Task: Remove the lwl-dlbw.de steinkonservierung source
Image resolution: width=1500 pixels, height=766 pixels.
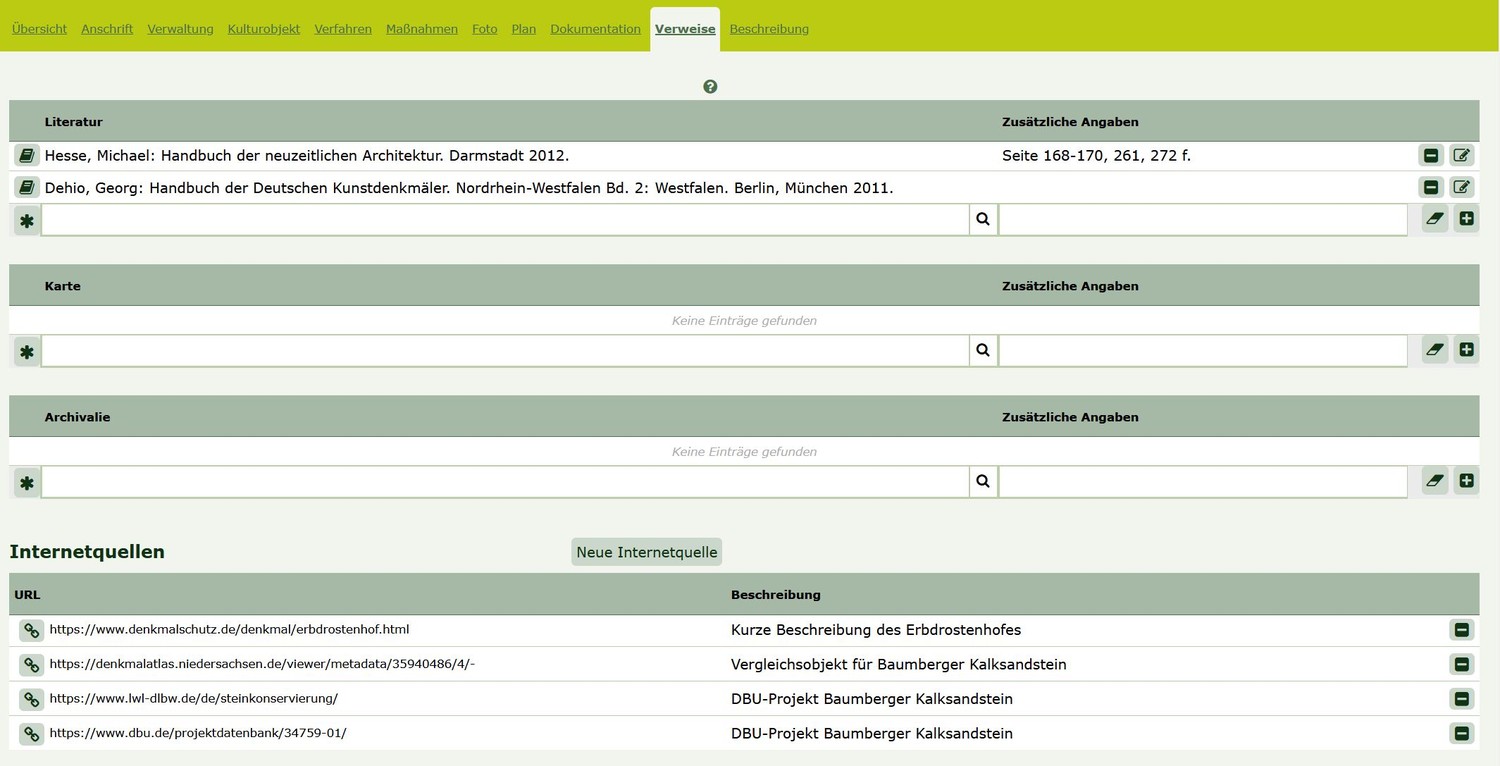Action: (1462, 699)
